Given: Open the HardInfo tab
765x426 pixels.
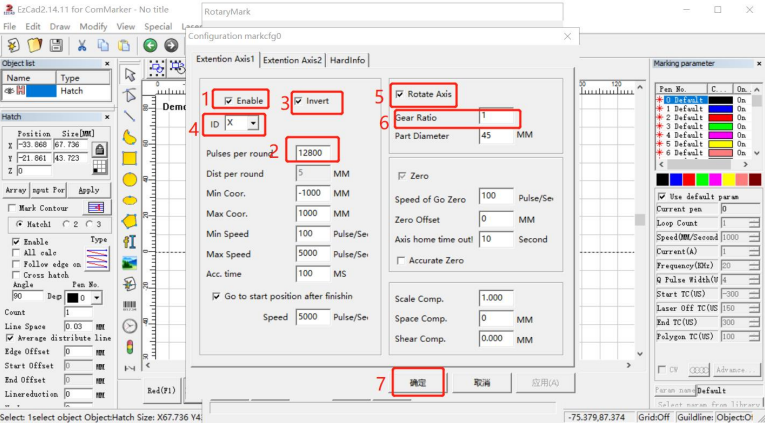Looking at the screenshot, I should pyautogui.click(x=347, y=60).
